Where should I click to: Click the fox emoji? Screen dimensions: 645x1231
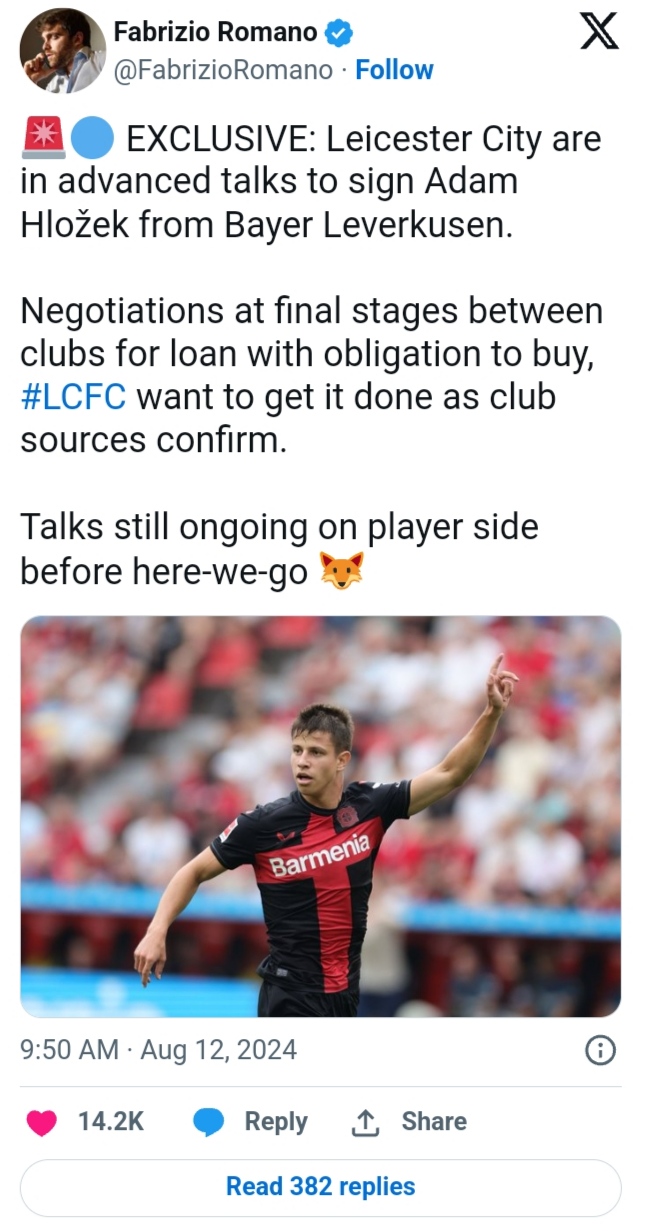click(341, 571)
